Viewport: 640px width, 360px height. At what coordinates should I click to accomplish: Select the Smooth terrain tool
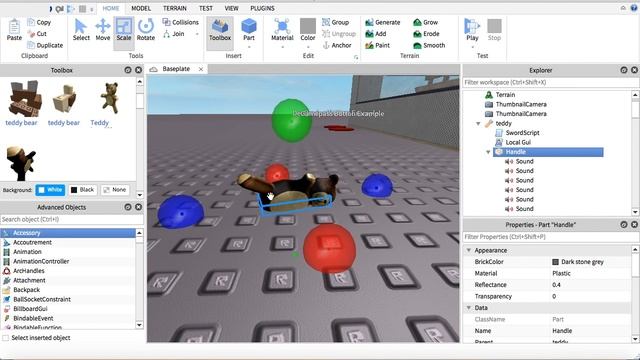pos(429,45)
